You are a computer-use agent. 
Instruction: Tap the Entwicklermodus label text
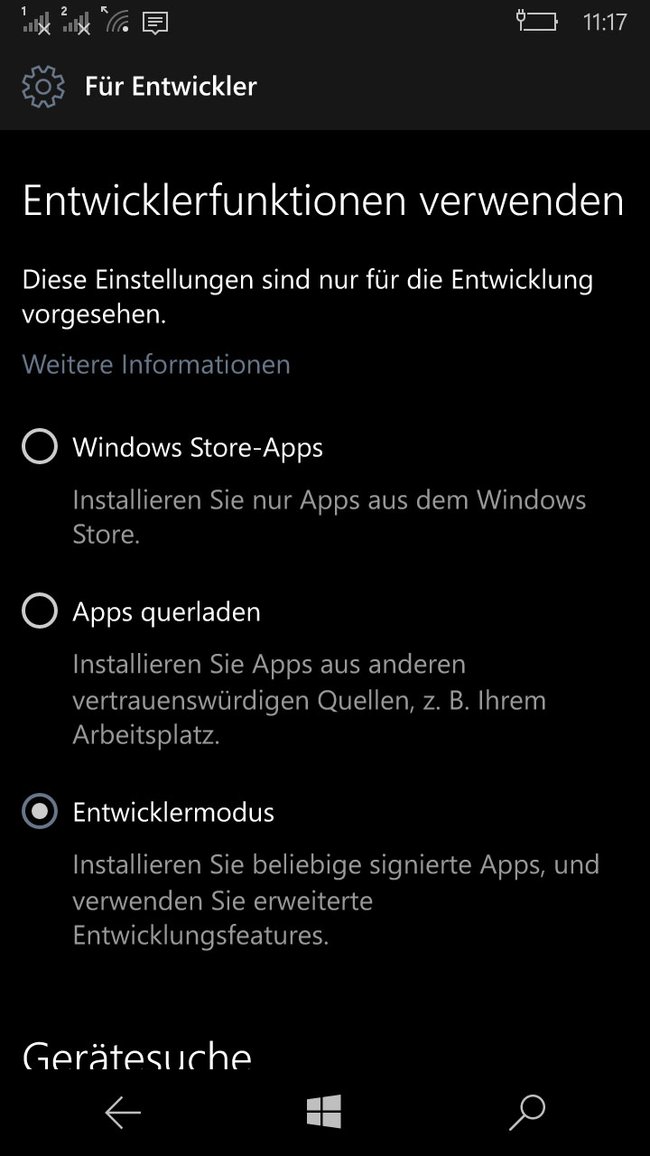click(173, 812)
